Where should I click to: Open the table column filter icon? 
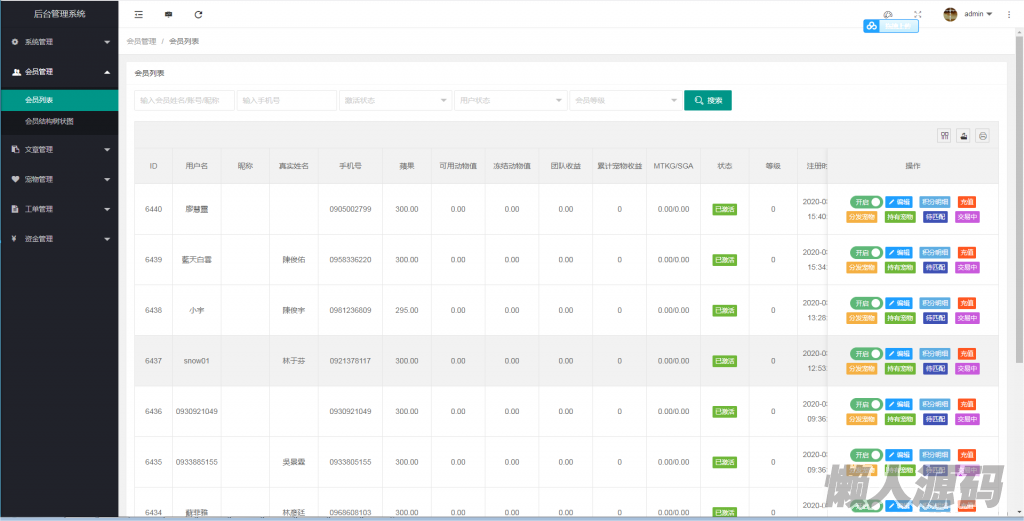coord(944,135)
